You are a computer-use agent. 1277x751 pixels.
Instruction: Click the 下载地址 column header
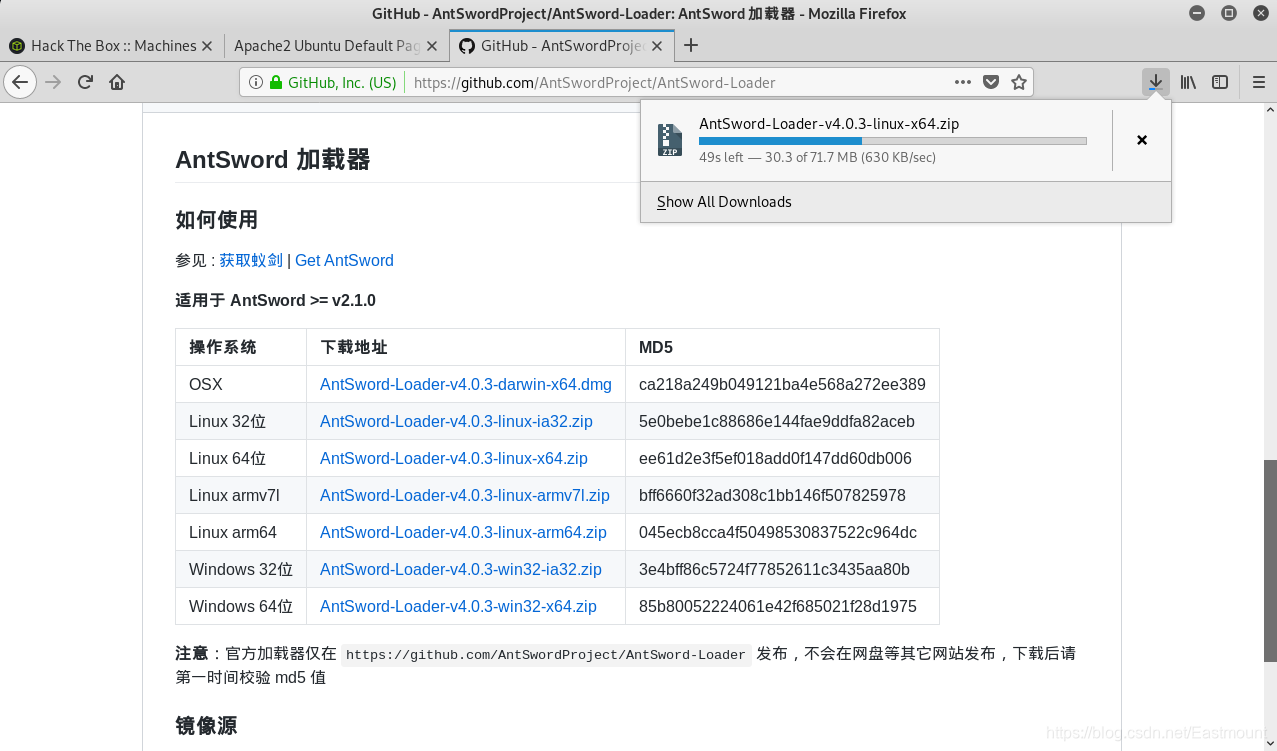coord(354,347)
